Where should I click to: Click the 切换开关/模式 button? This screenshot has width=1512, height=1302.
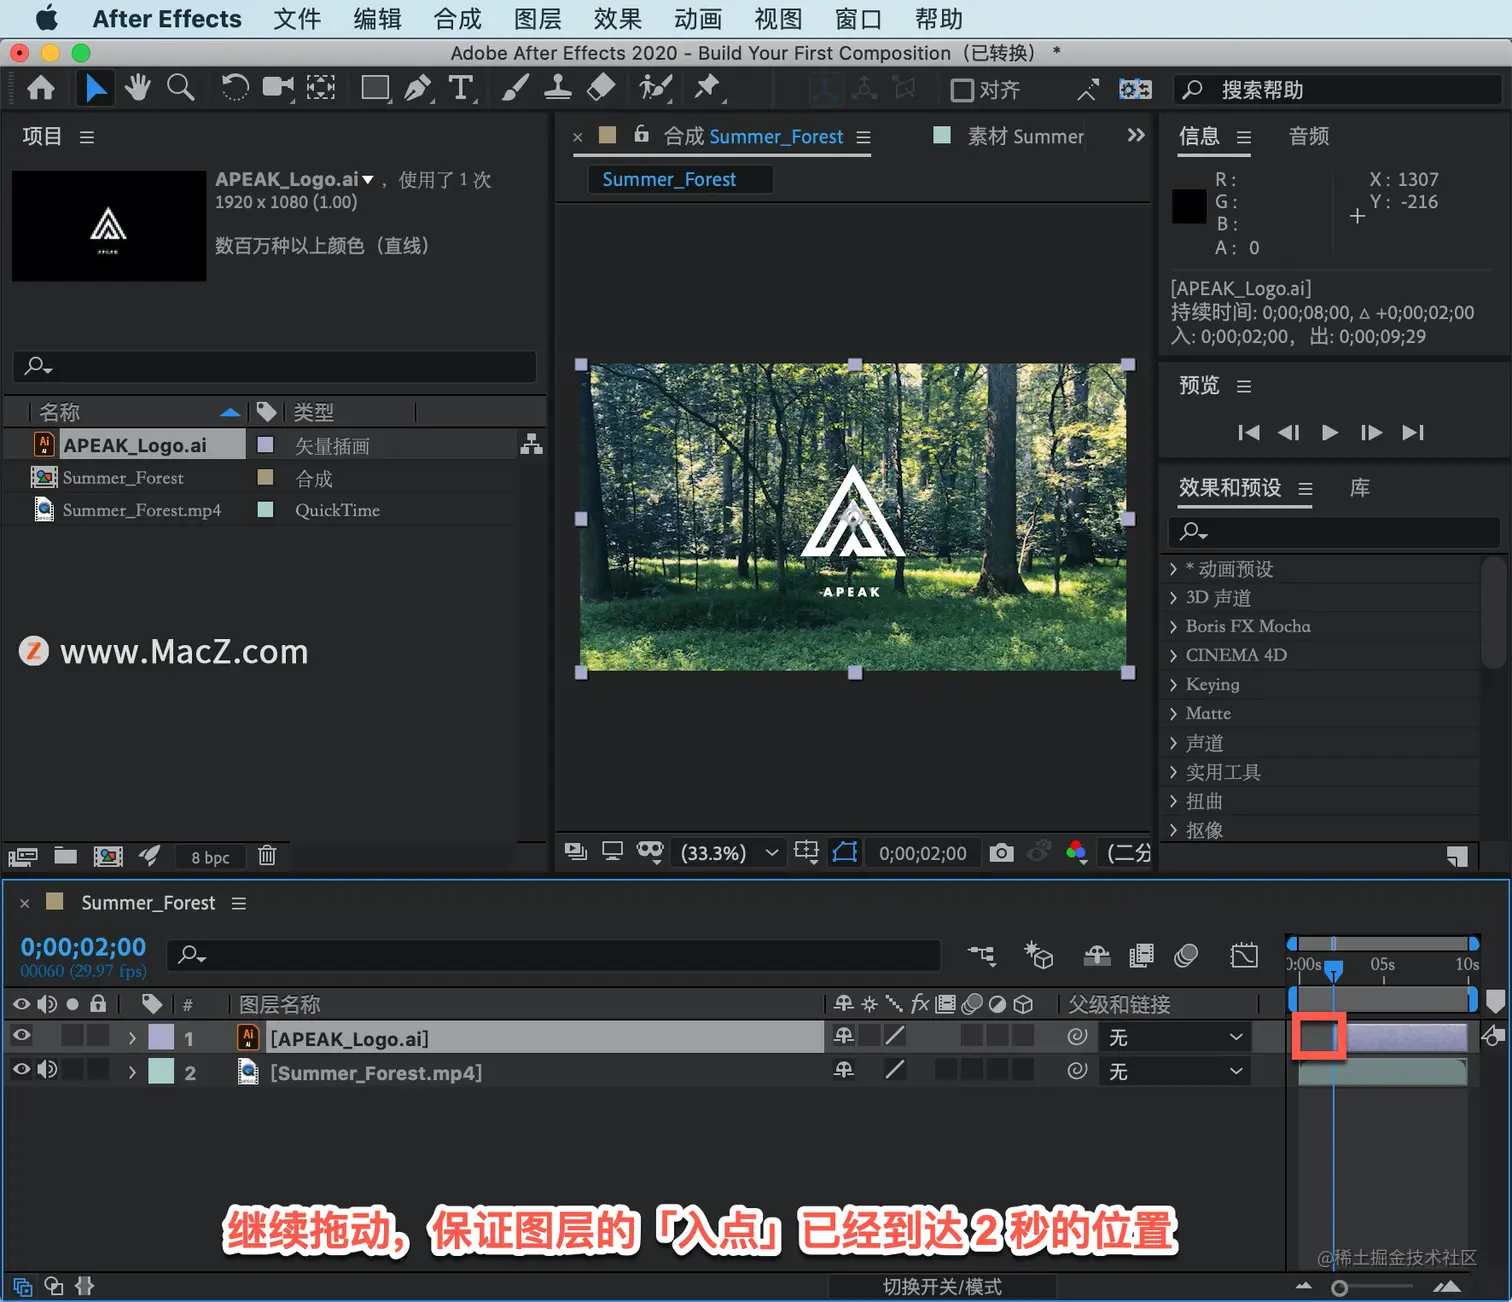point(942,1287)
